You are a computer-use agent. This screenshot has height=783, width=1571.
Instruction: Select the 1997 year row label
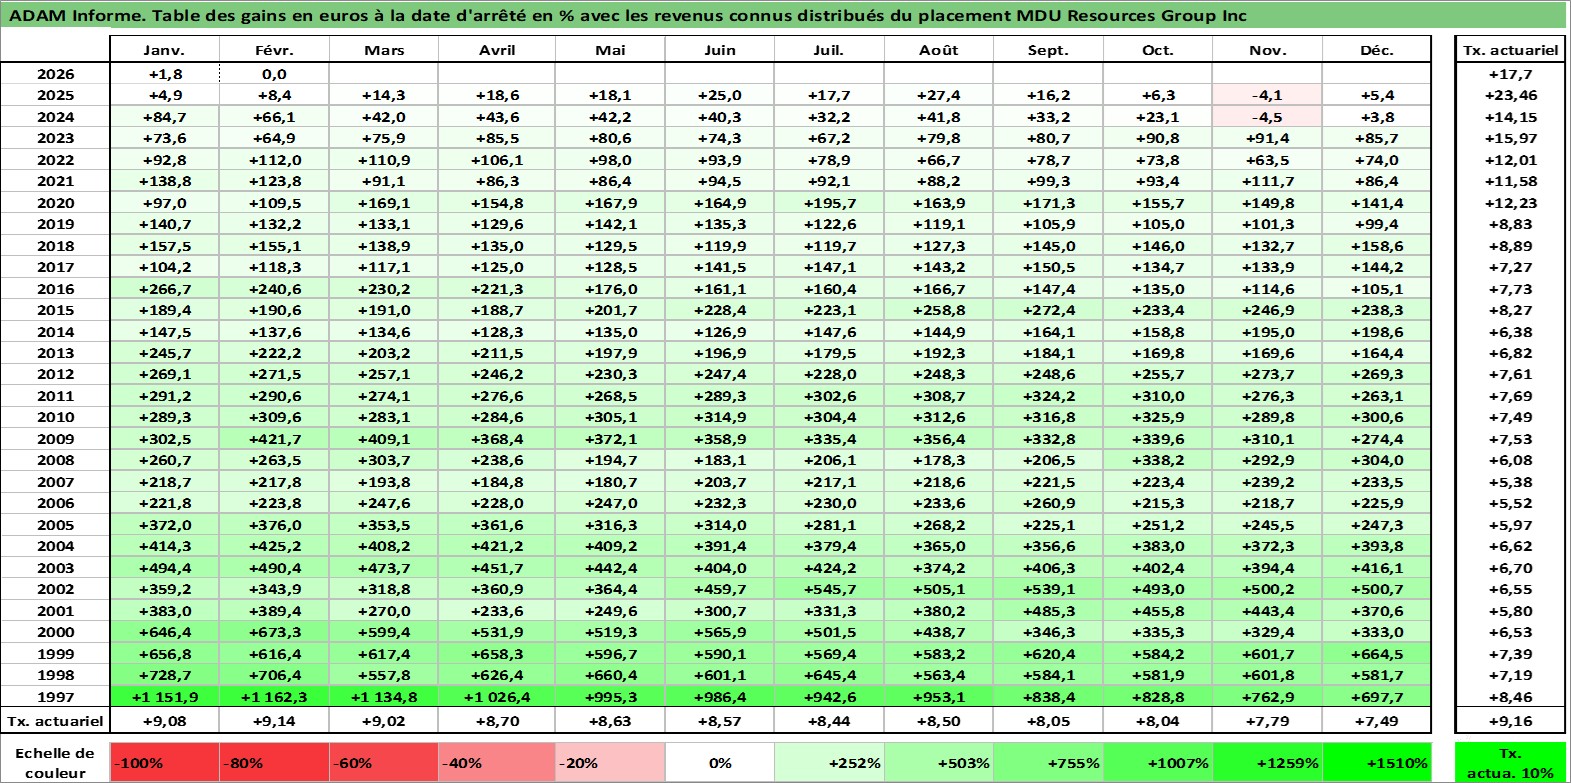[55, 697]
